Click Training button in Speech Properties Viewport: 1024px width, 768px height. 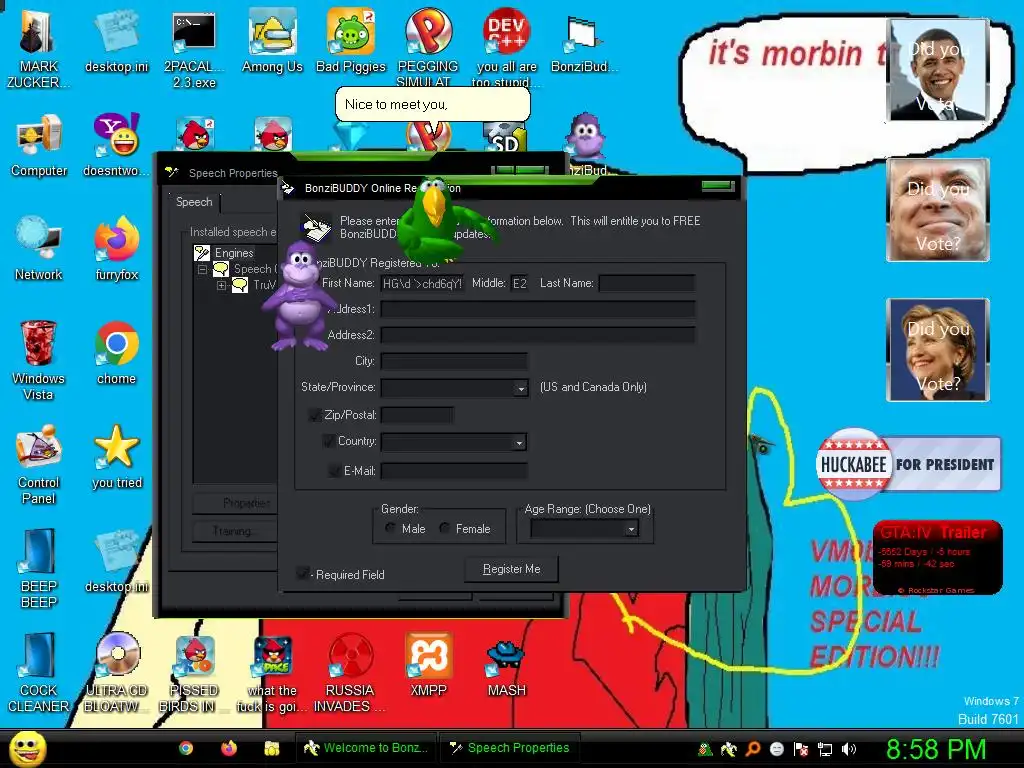[x=234, y=531]
